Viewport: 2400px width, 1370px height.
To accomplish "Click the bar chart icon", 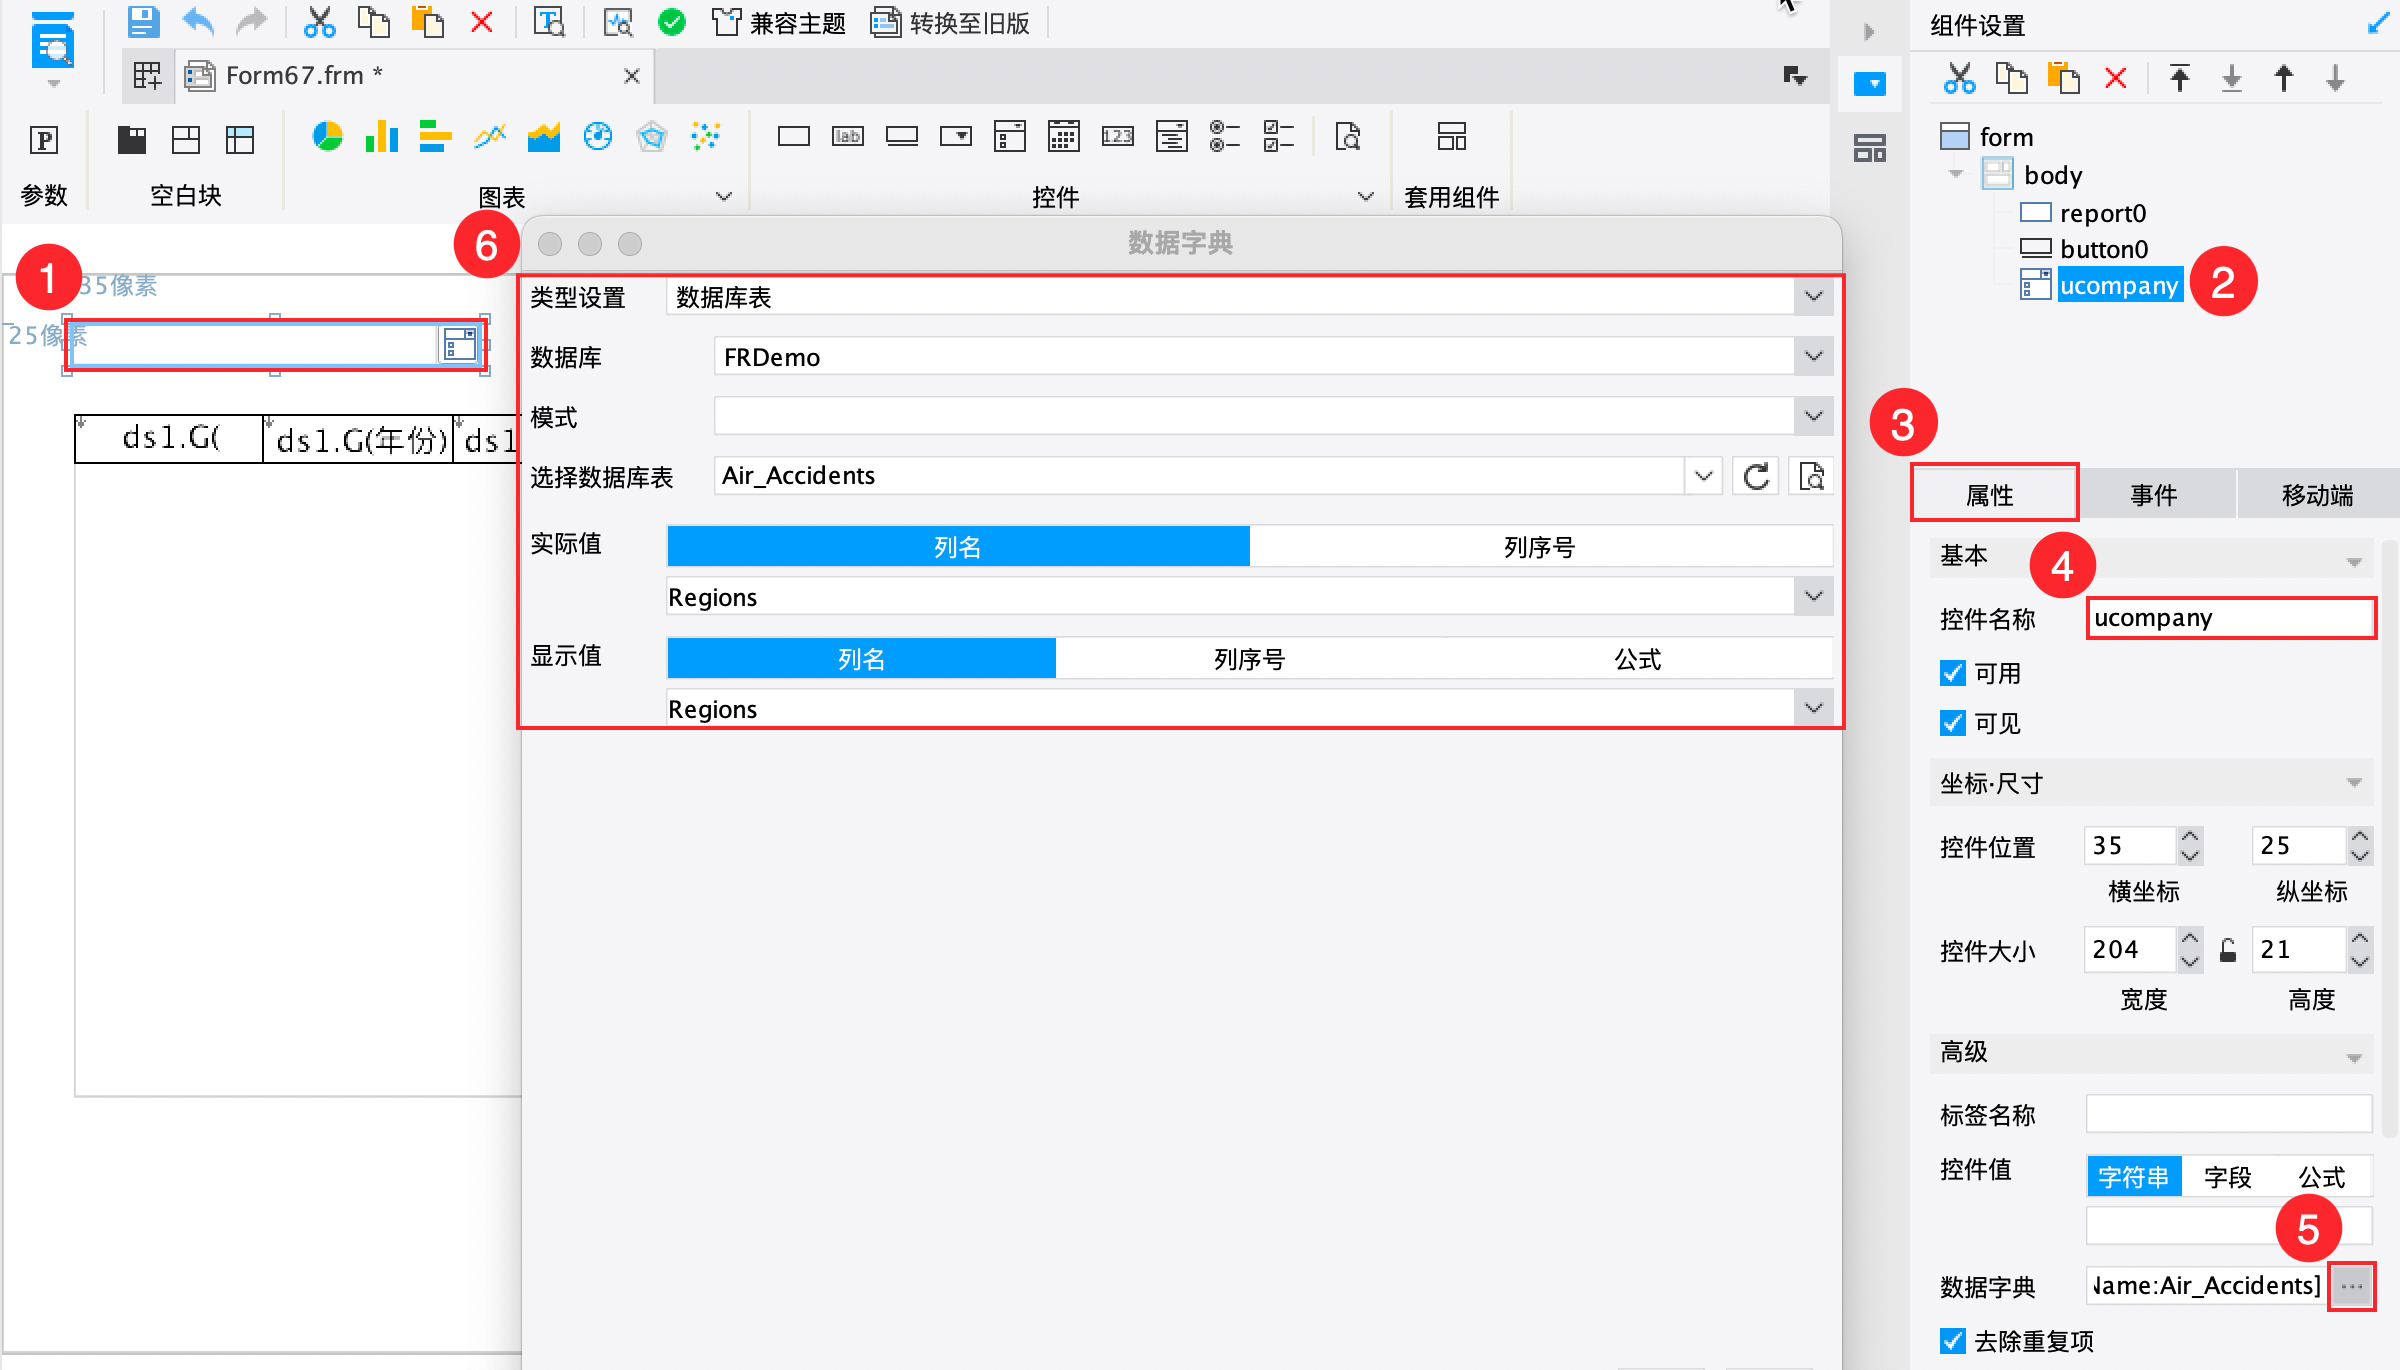I will pyautogui.click(x=381, y=137).
